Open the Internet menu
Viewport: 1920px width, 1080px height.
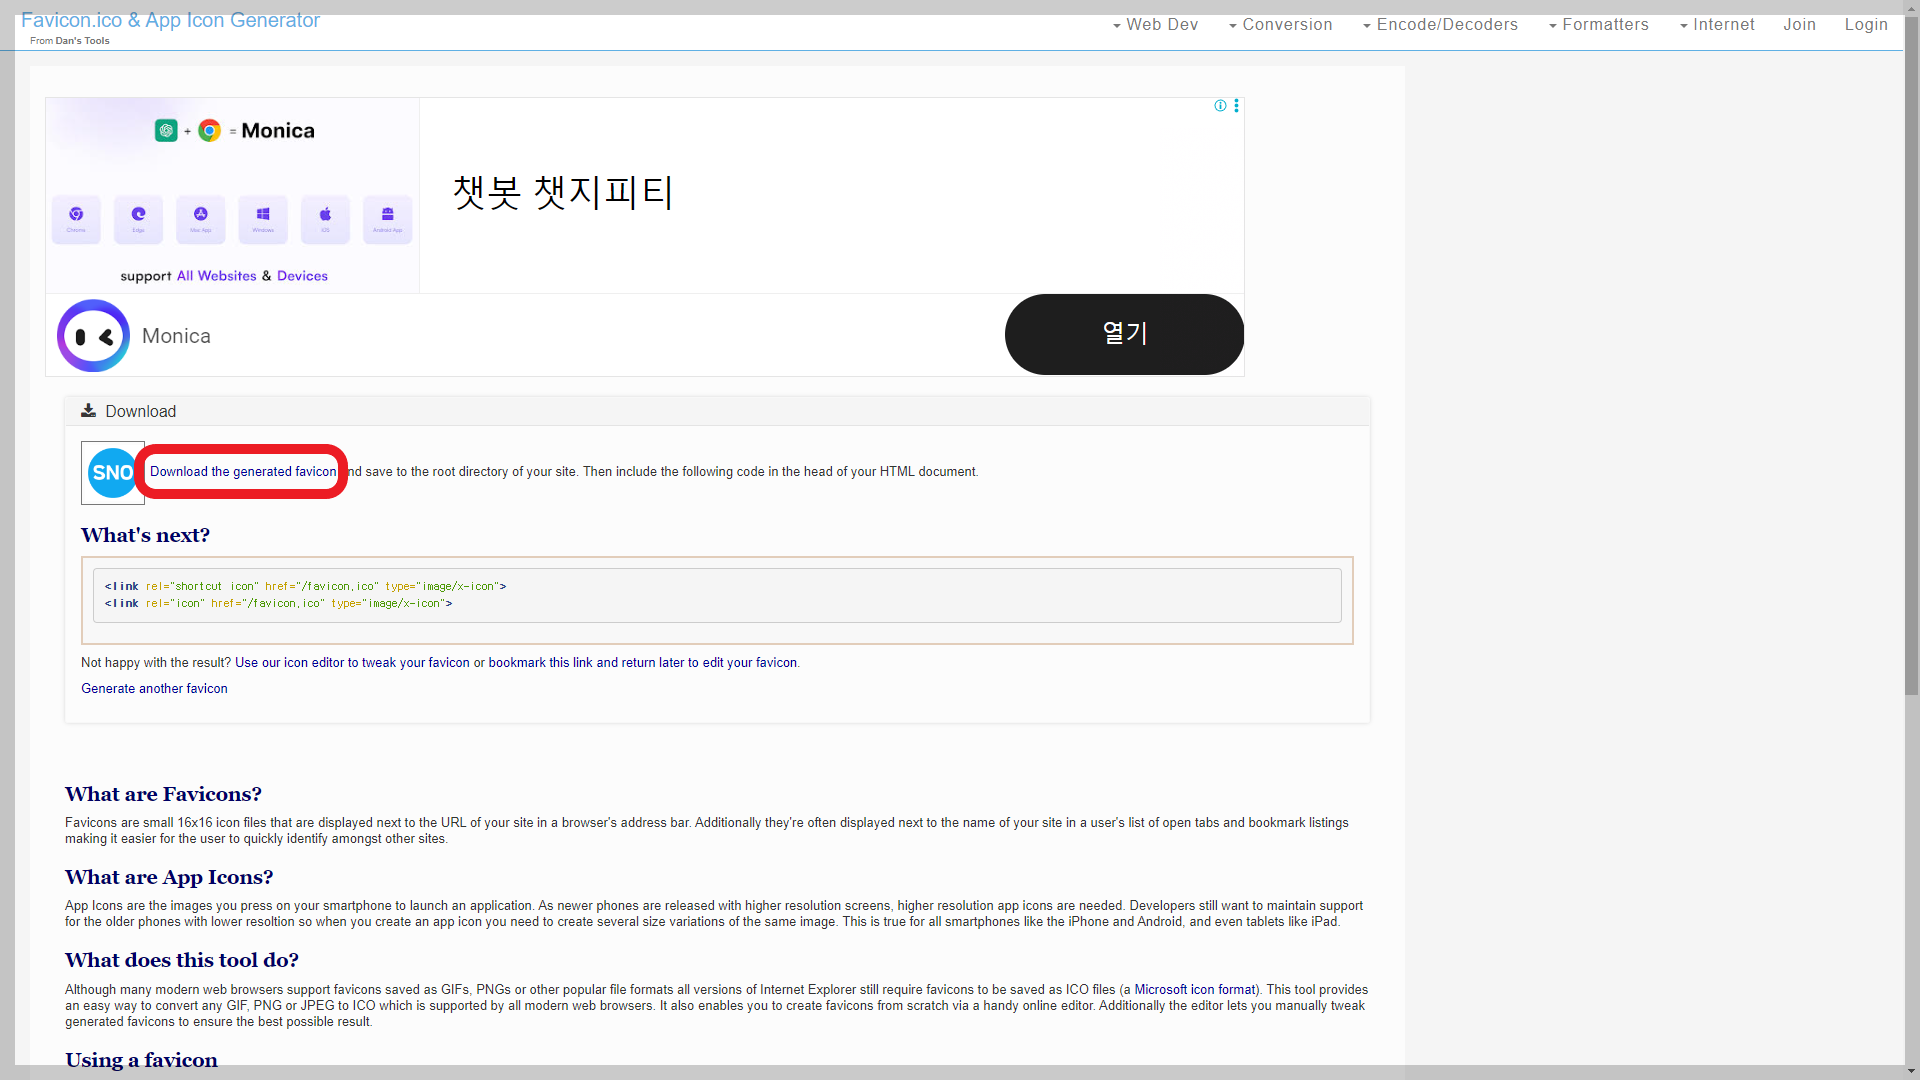(1717, 25)
